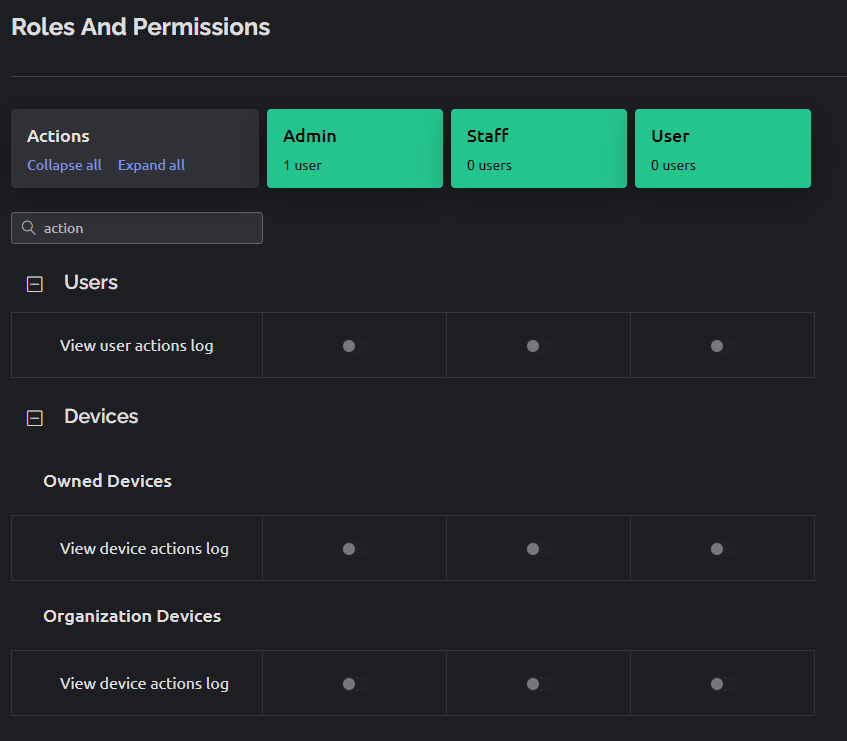Open the Admin role card
Screen dimensions: 847x741
pos(355,149)
